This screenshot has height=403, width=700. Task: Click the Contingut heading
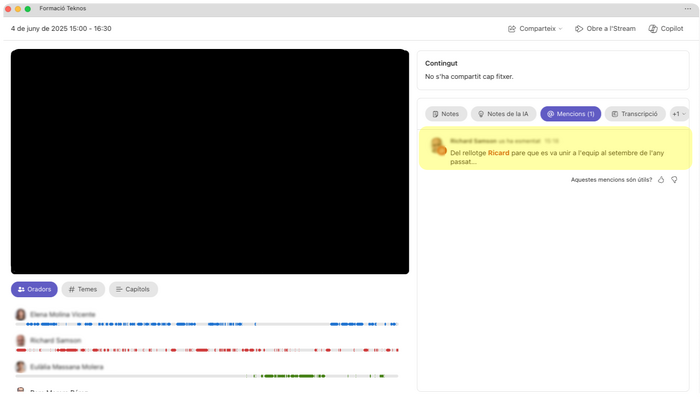tap(441, 63)
